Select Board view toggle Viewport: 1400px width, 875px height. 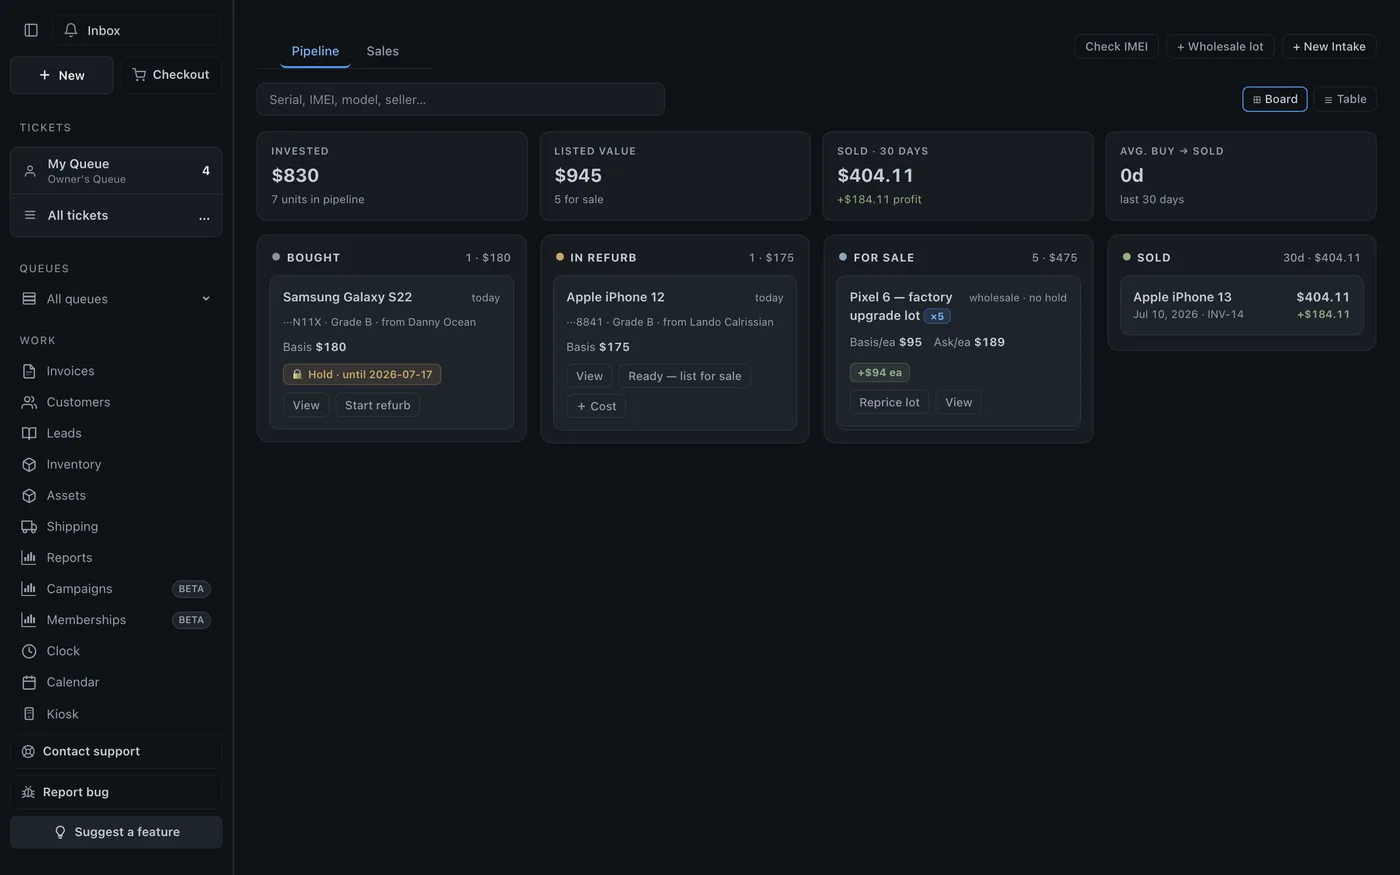point(1275,99)
